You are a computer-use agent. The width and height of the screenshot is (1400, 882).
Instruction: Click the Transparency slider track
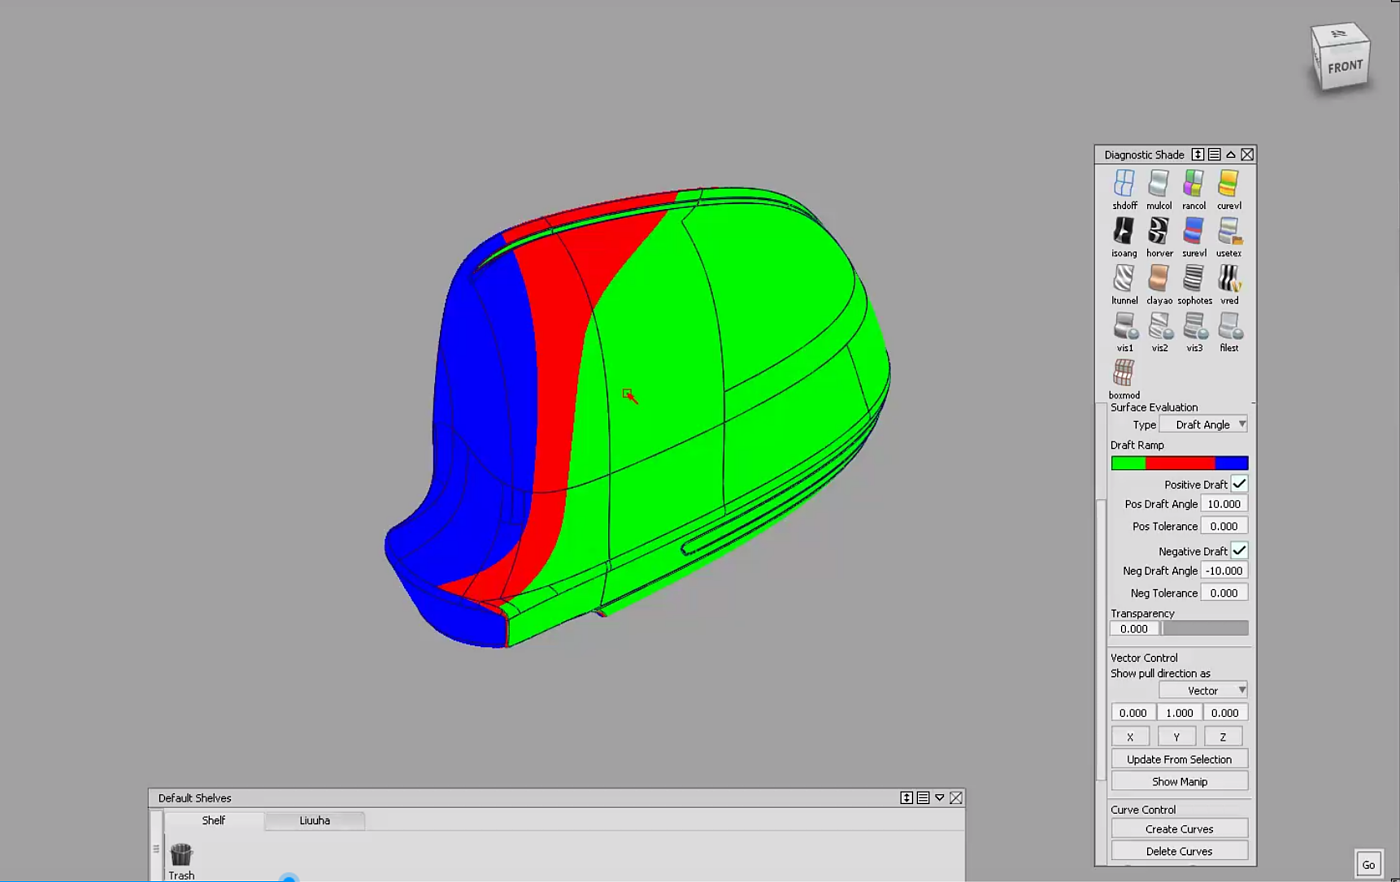[1205, 629]
